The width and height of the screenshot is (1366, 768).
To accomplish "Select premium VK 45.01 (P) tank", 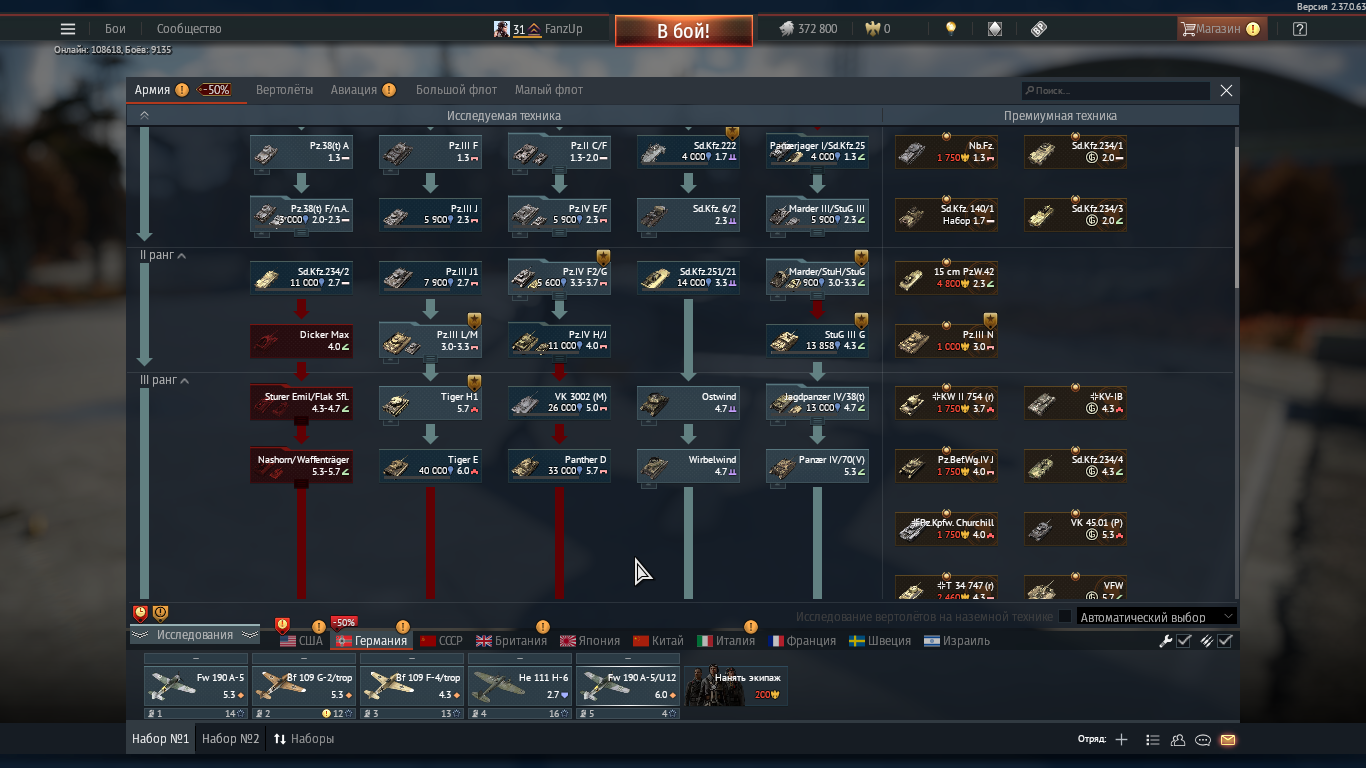I will [x=1075, y=529].
